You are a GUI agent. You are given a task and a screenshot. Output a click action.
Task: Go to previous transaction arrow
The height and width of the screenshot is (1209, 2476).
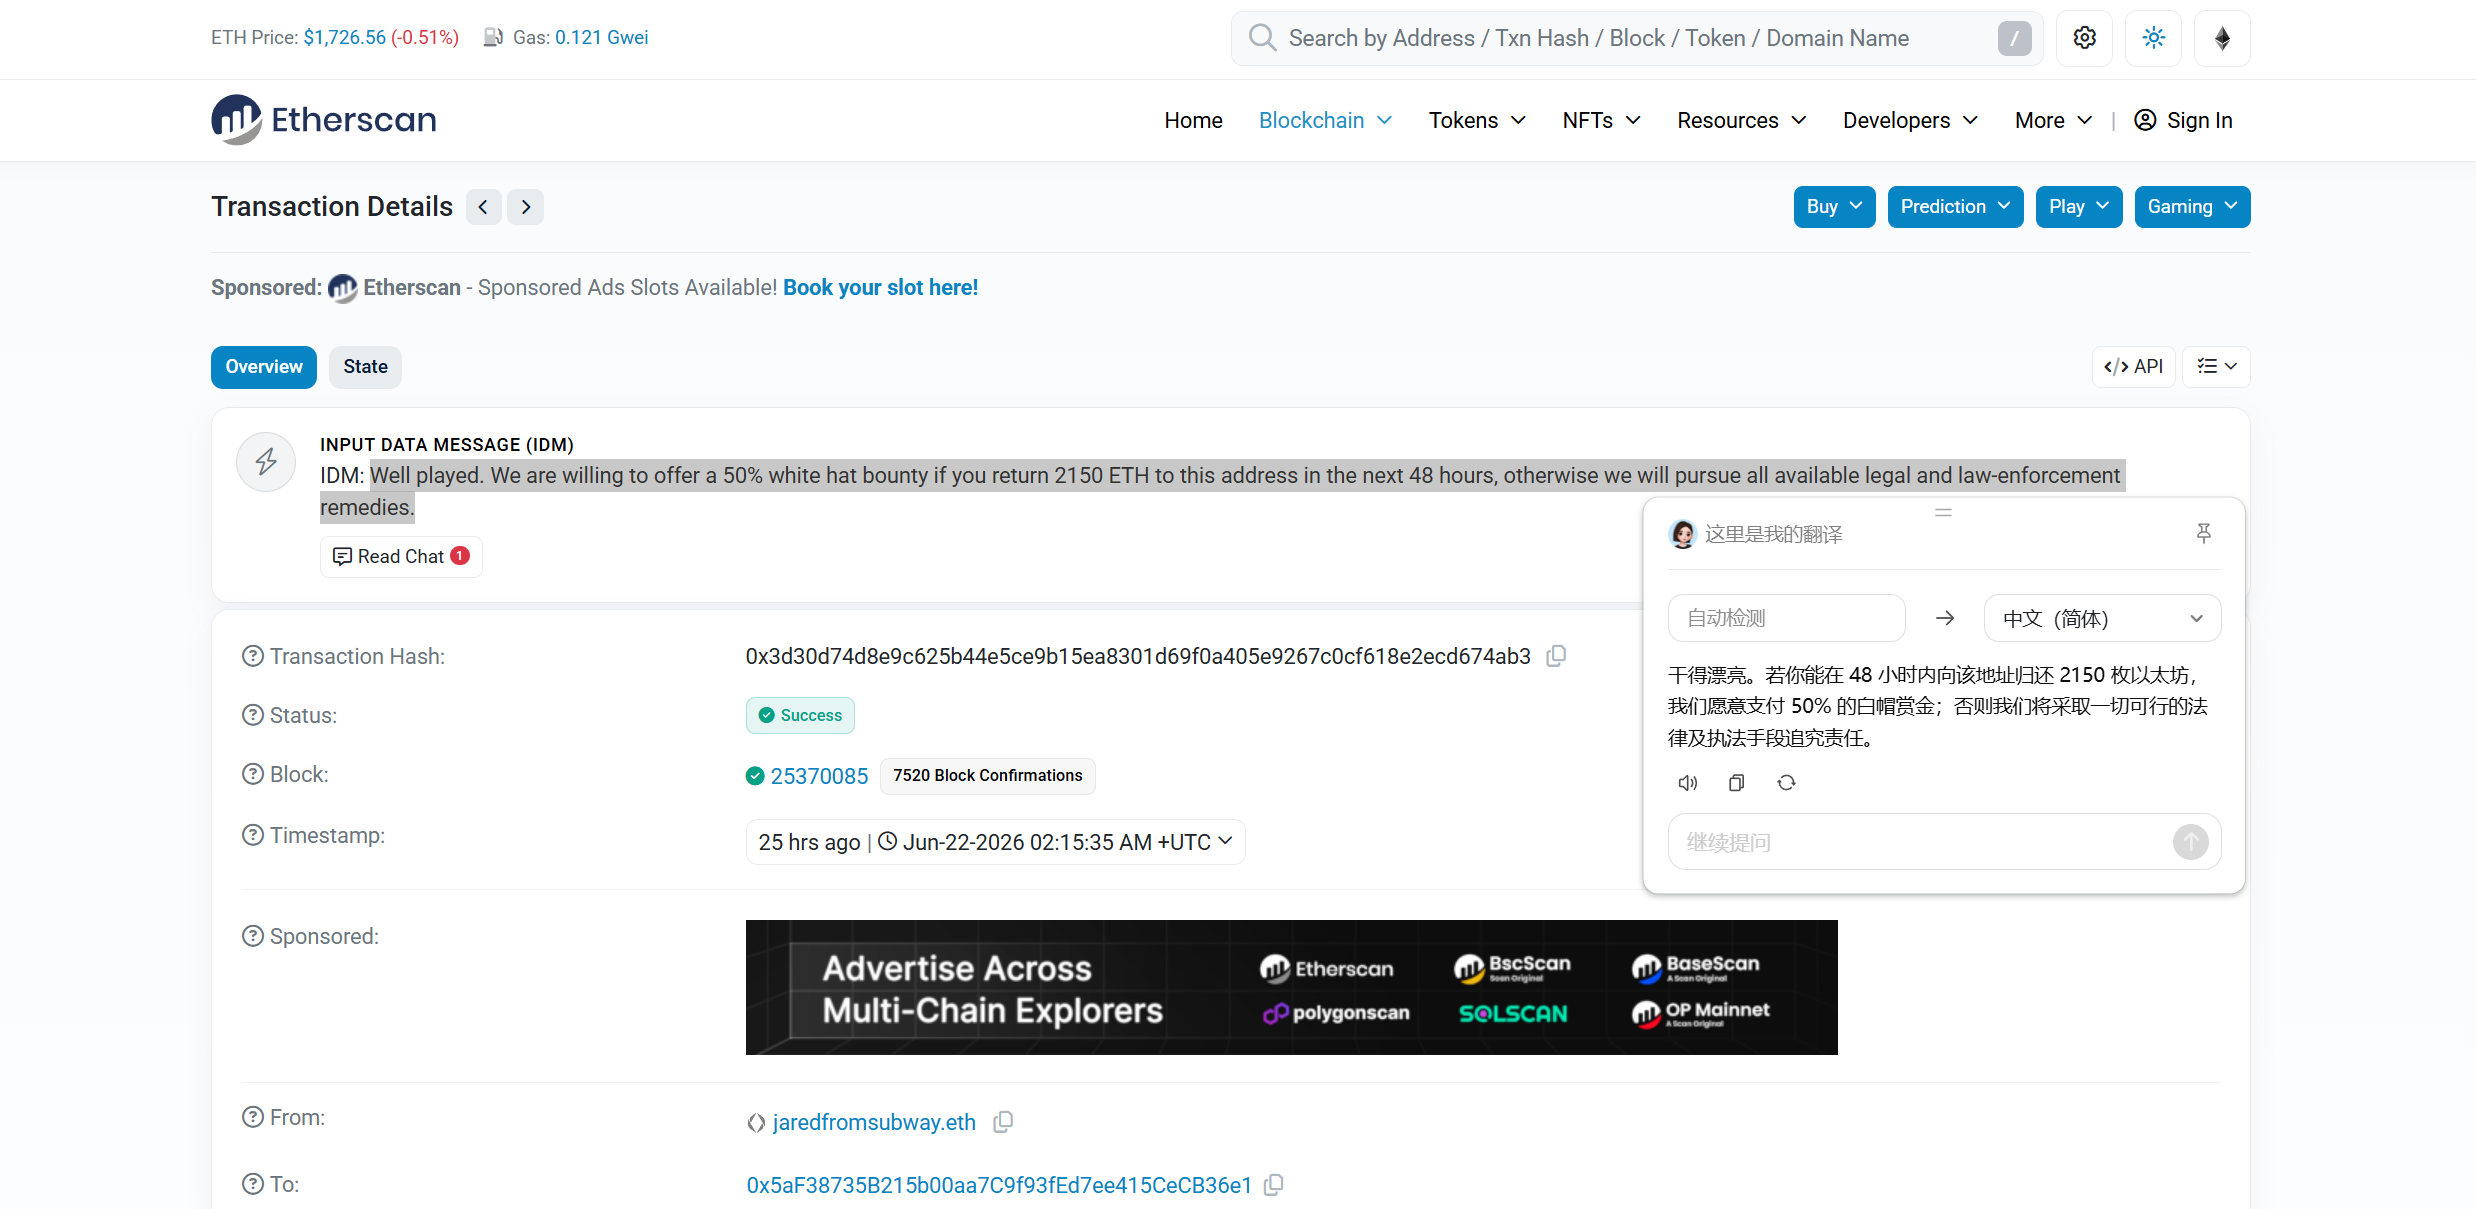coord(483,207)
